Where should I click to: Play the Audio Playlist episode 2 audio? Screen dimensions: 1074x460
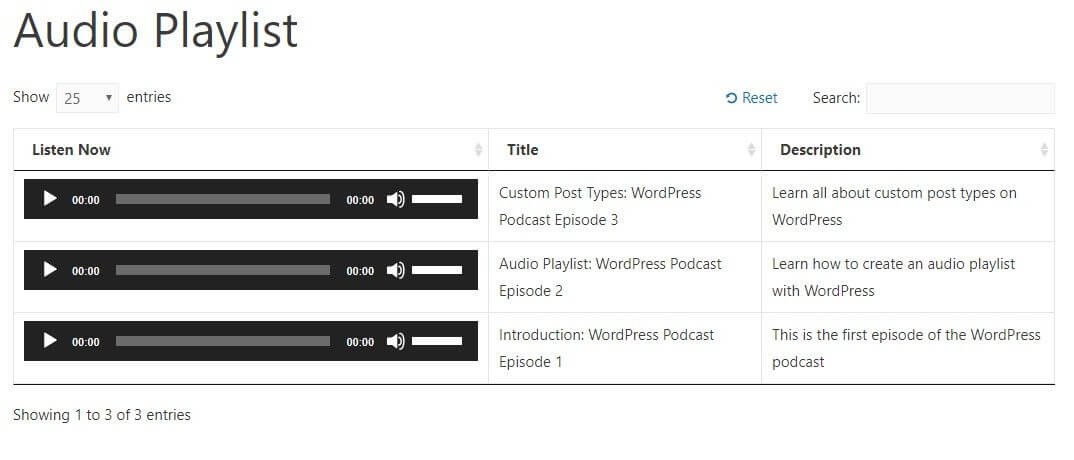tap(50, 270)
